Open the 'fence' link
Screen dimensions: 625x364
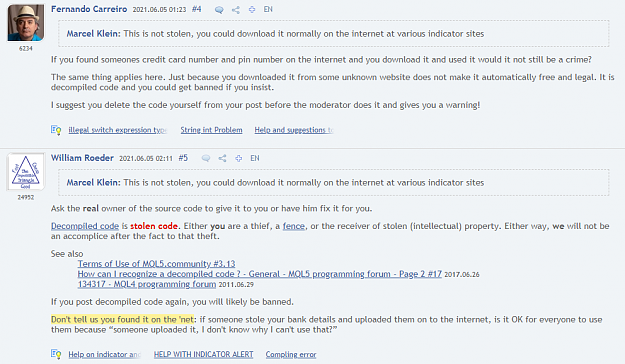(294, 226)
